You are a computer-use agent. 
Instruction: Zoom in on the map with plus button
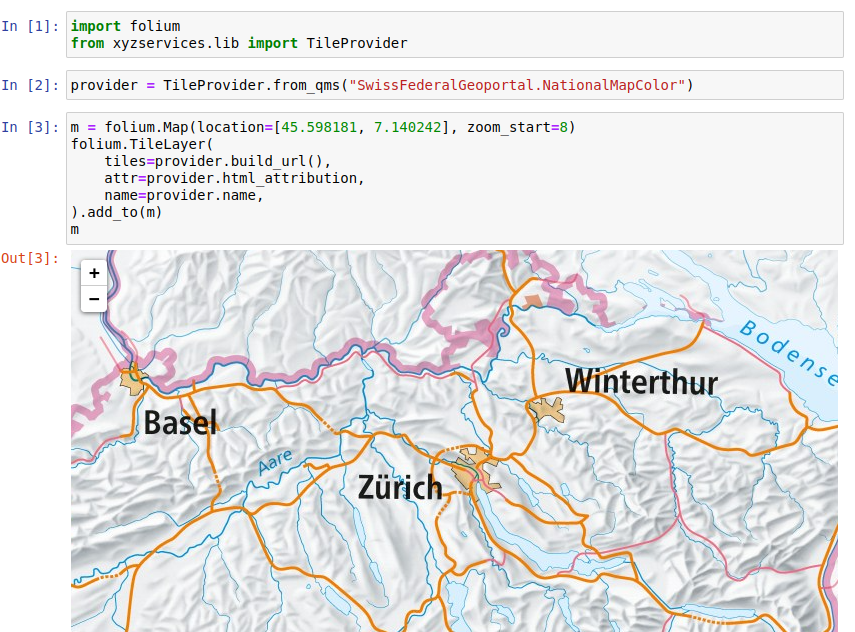94,273
